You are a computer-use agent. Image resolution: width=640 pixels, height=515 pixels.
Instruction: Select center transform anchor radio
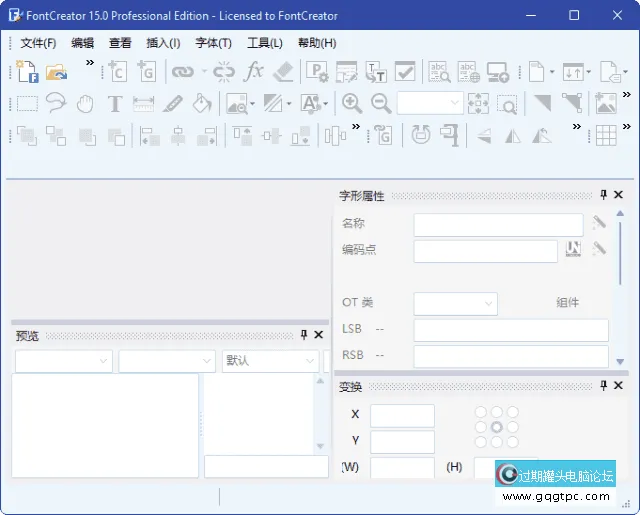497,427
